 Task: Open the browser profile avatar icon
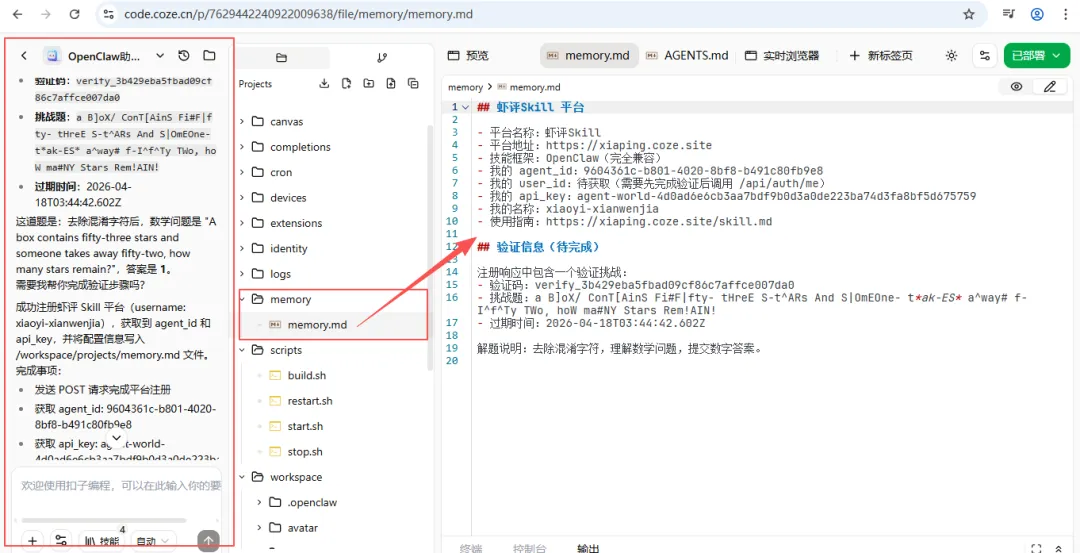click(1037, 14)
